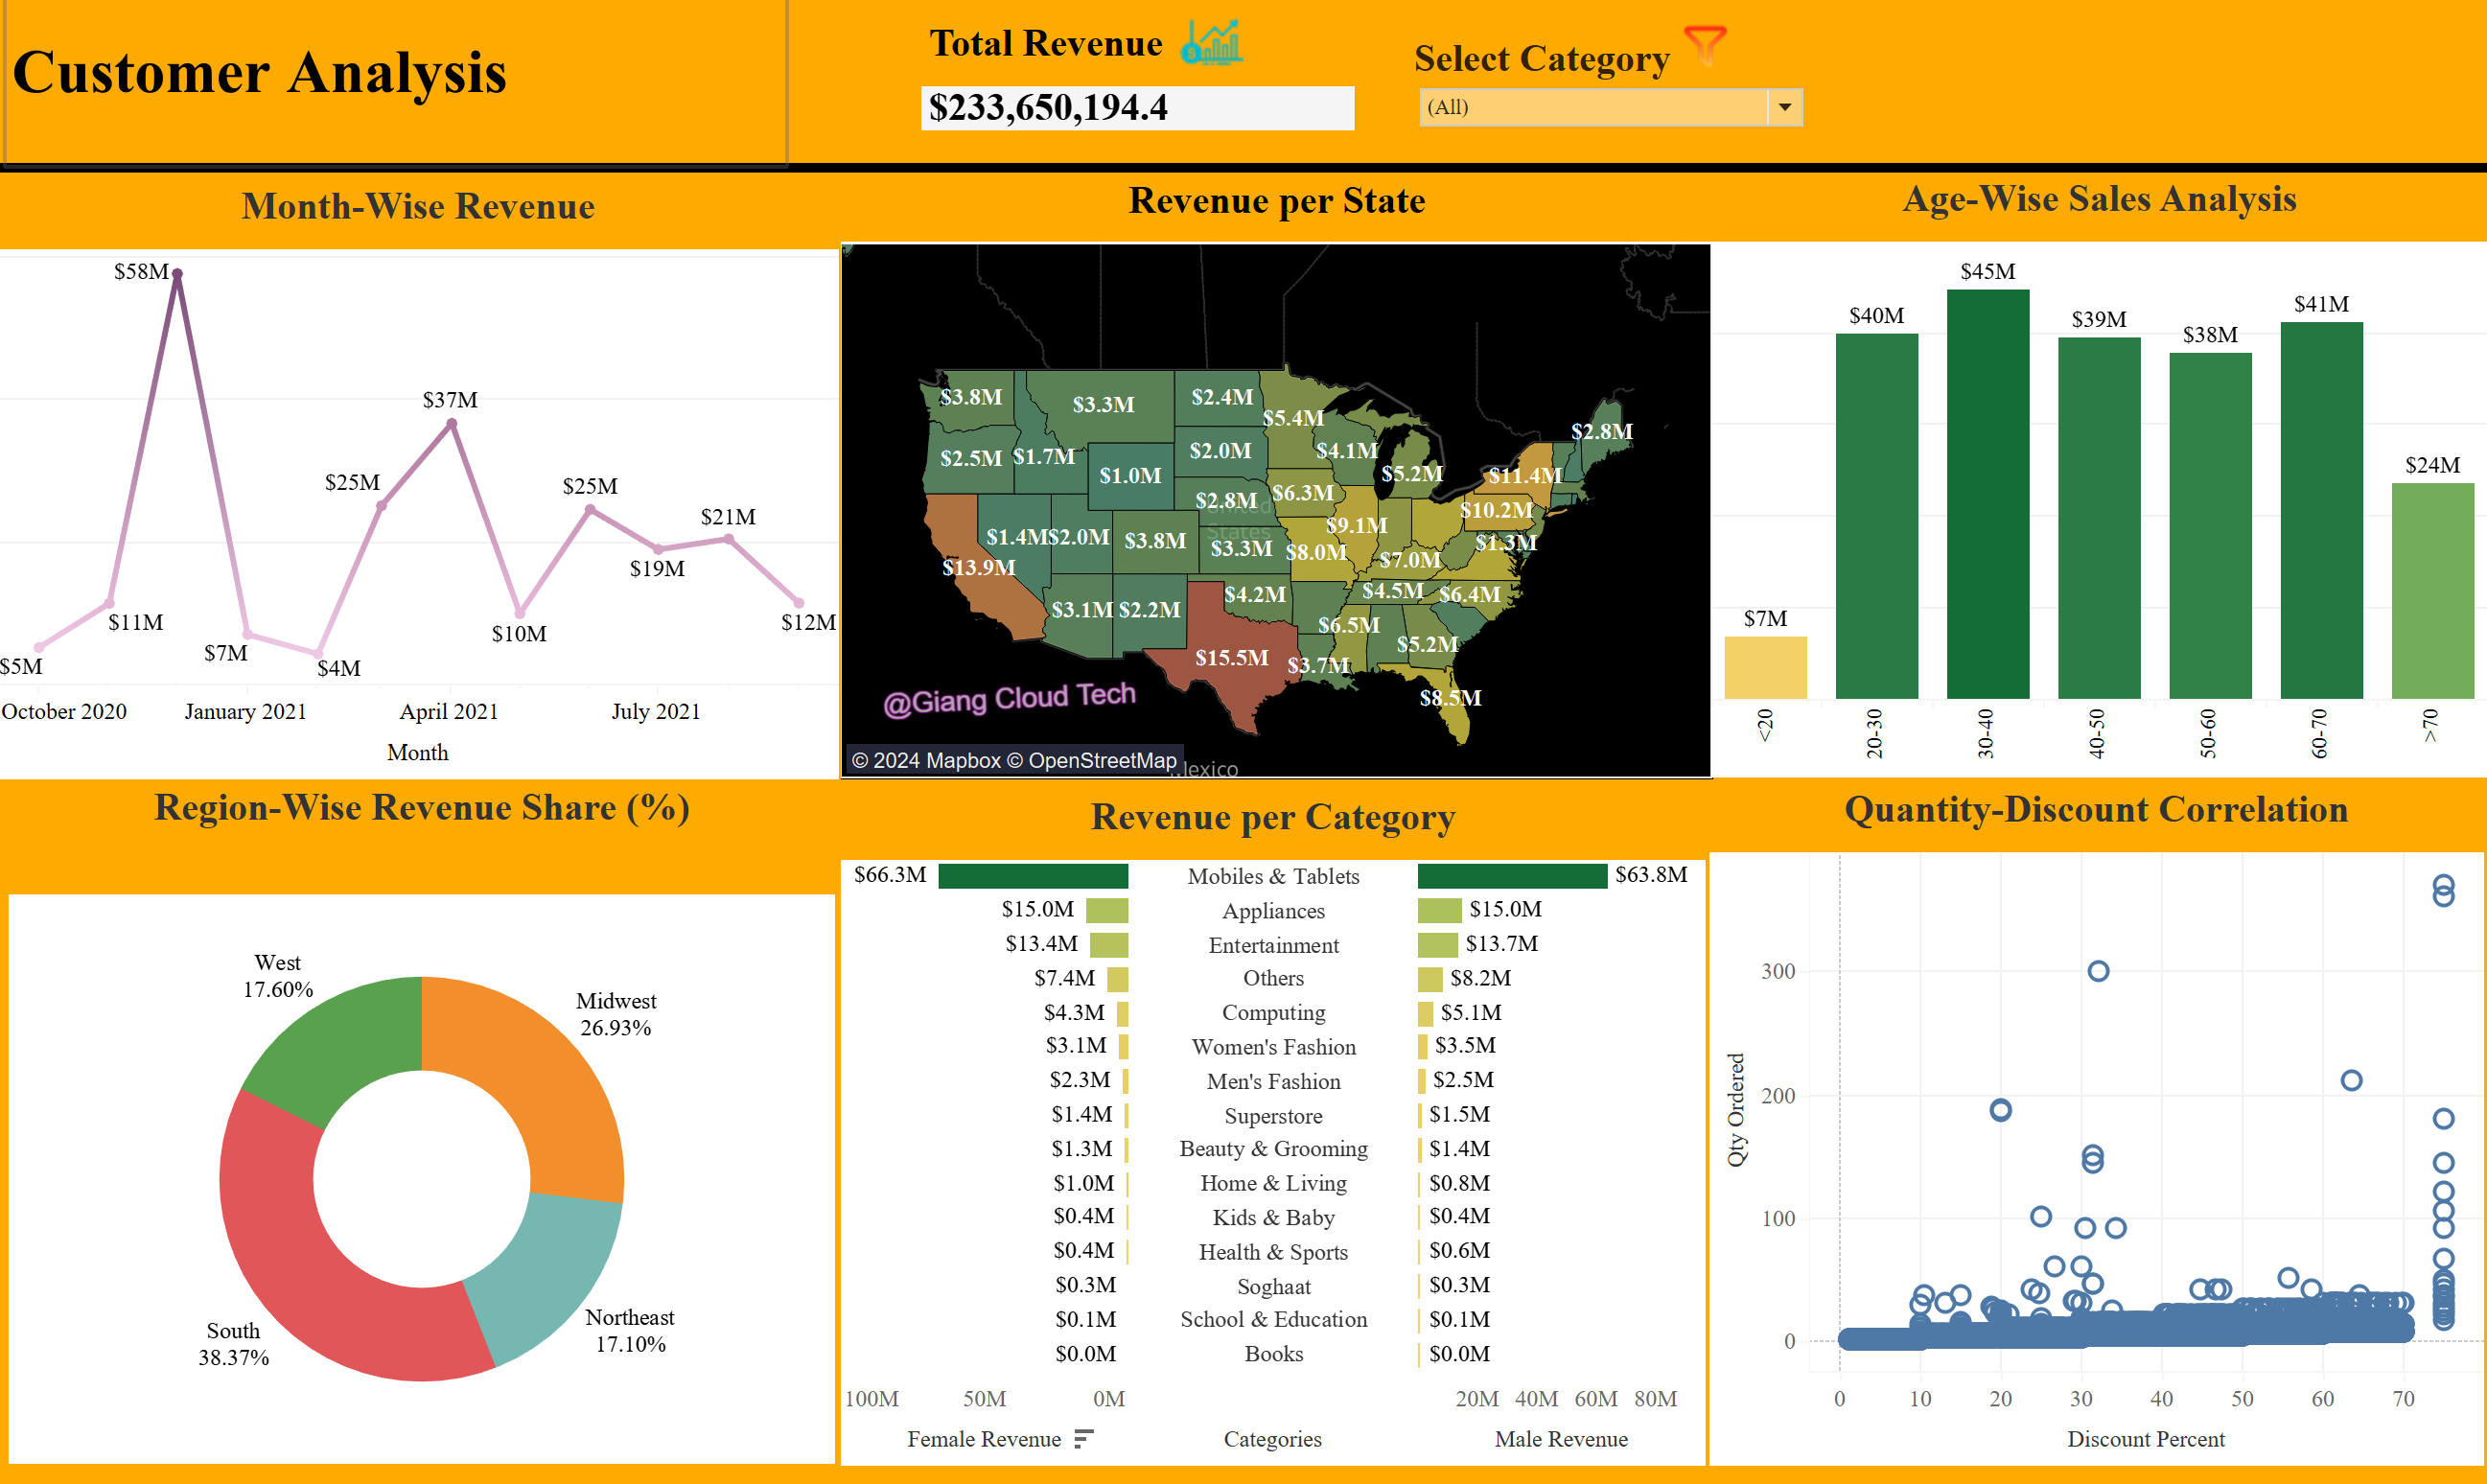Click the Health & Sports category label
Screen dimensions: 2487x1484
[x=1273, y=1252]
